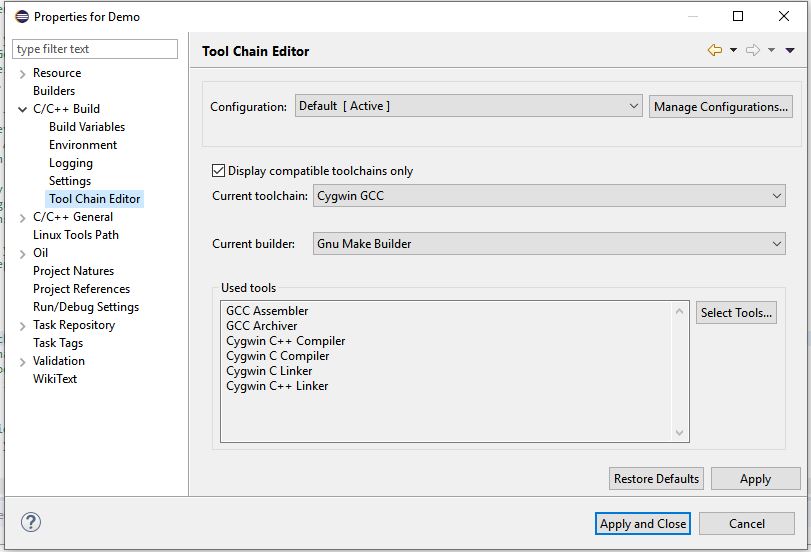Viewport: 811px width, 552px height.
Task: Select Cygwin C Linker entry
Action: pyautogui.click(x=269, y=371)
